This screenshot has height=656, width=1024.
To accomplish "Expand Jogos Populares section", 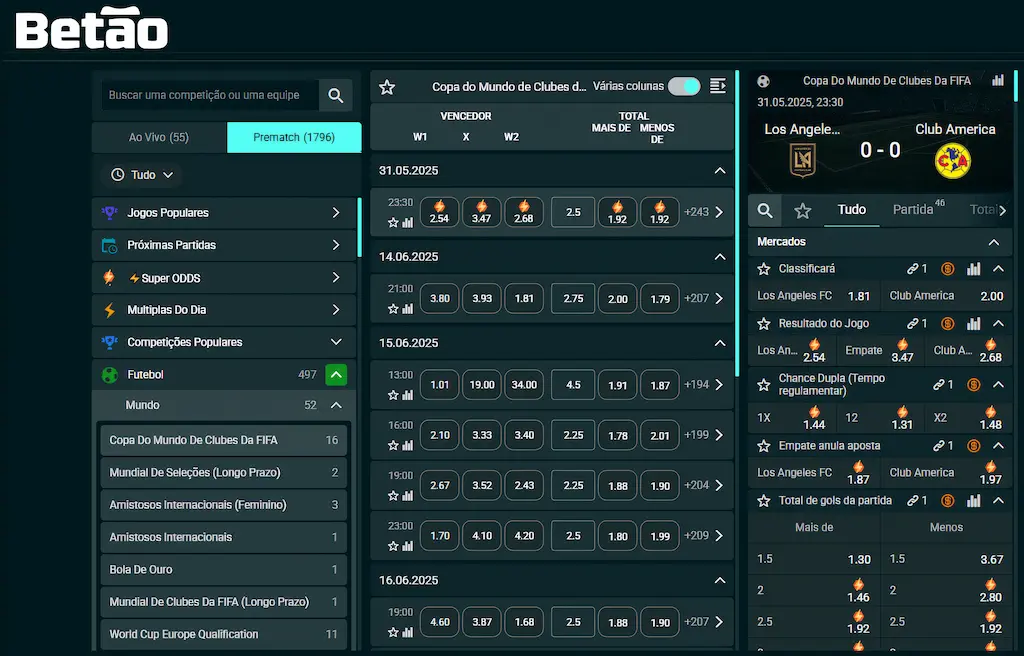I will point(224,213).
